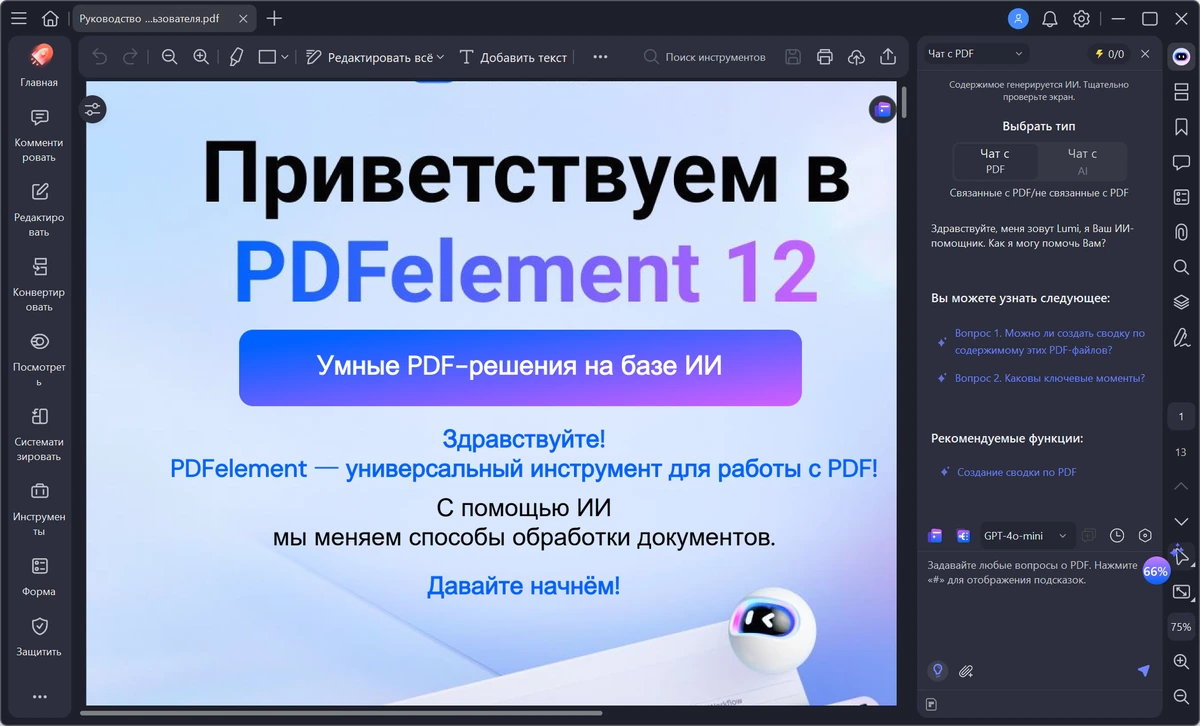Click purple knowledge card icon in chat
Screen dimensions: 1200x726
(935, 536)
